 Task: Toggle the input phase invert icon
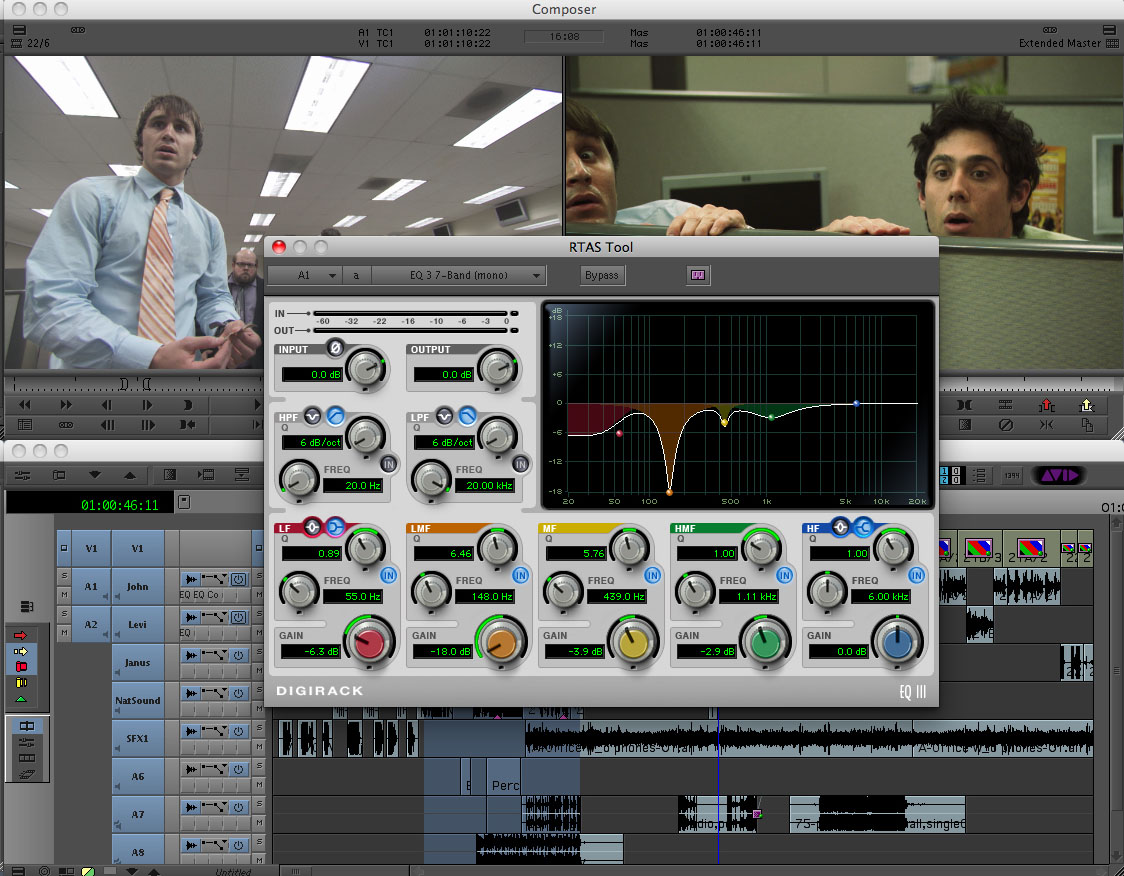tap(335, 349)
